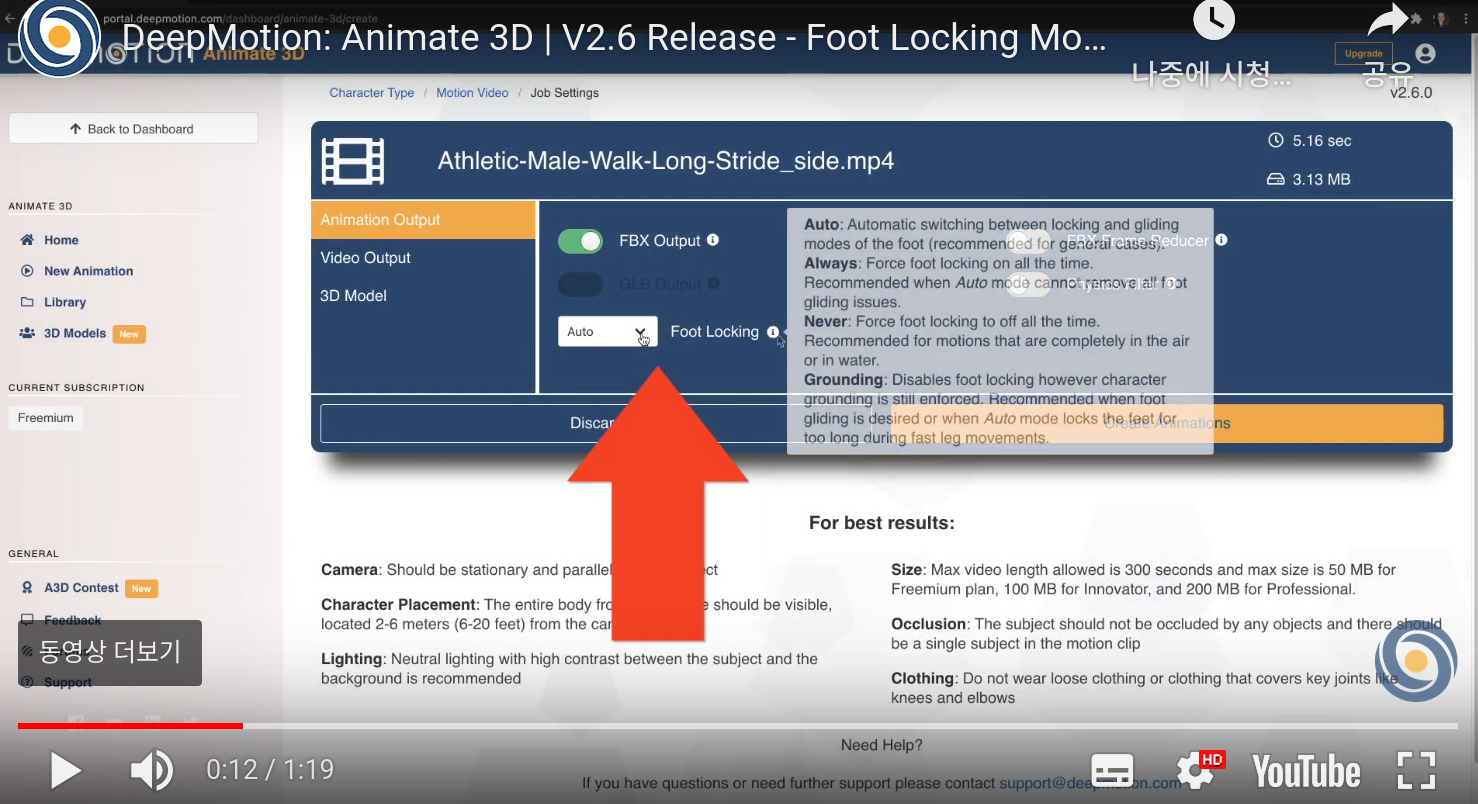Select the 3D Model tab
The width and height of the screenshot is (1478, 804).
424,296
